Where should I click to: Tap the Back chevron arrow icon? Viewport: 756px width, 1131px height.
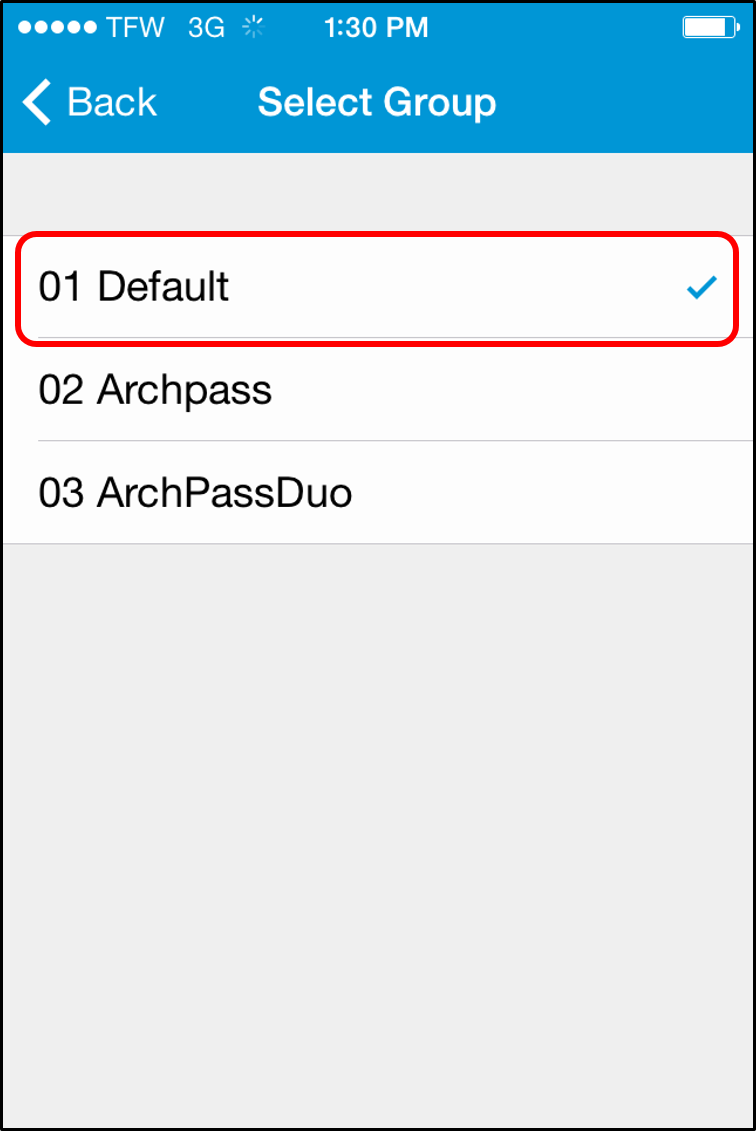pos(36,102)
